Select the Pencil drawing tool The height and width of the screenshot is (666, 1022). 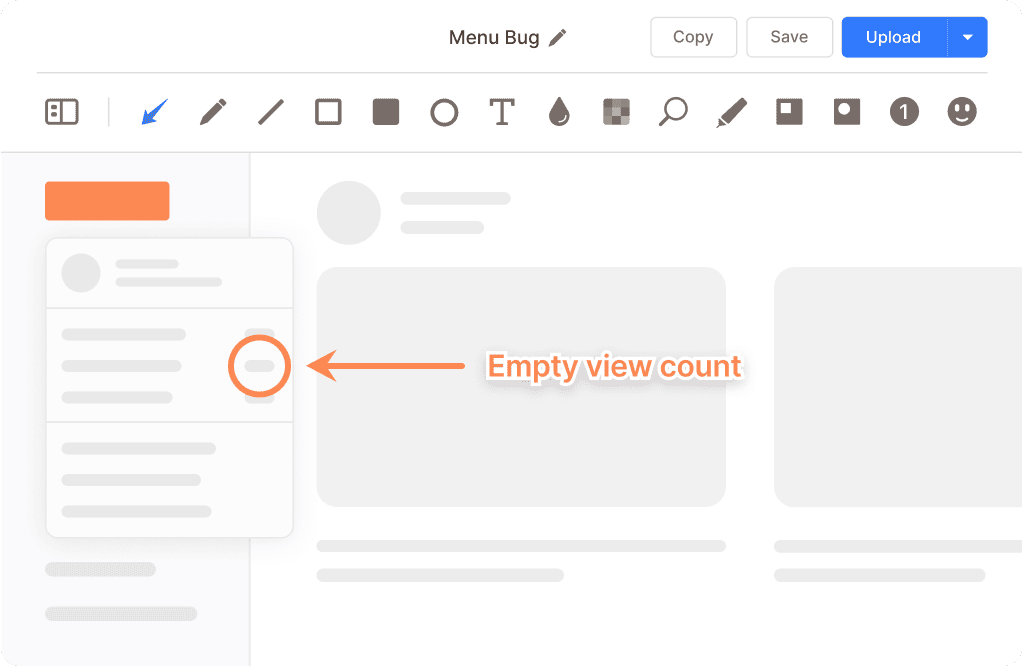coord(212,112)
